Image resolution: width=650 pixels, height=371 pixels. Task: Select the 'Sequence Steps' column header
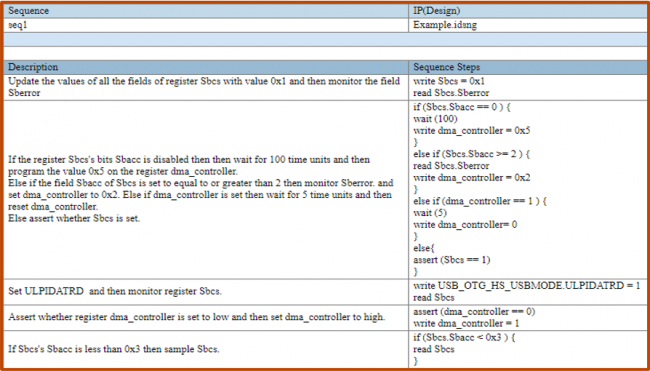point(528,67)
